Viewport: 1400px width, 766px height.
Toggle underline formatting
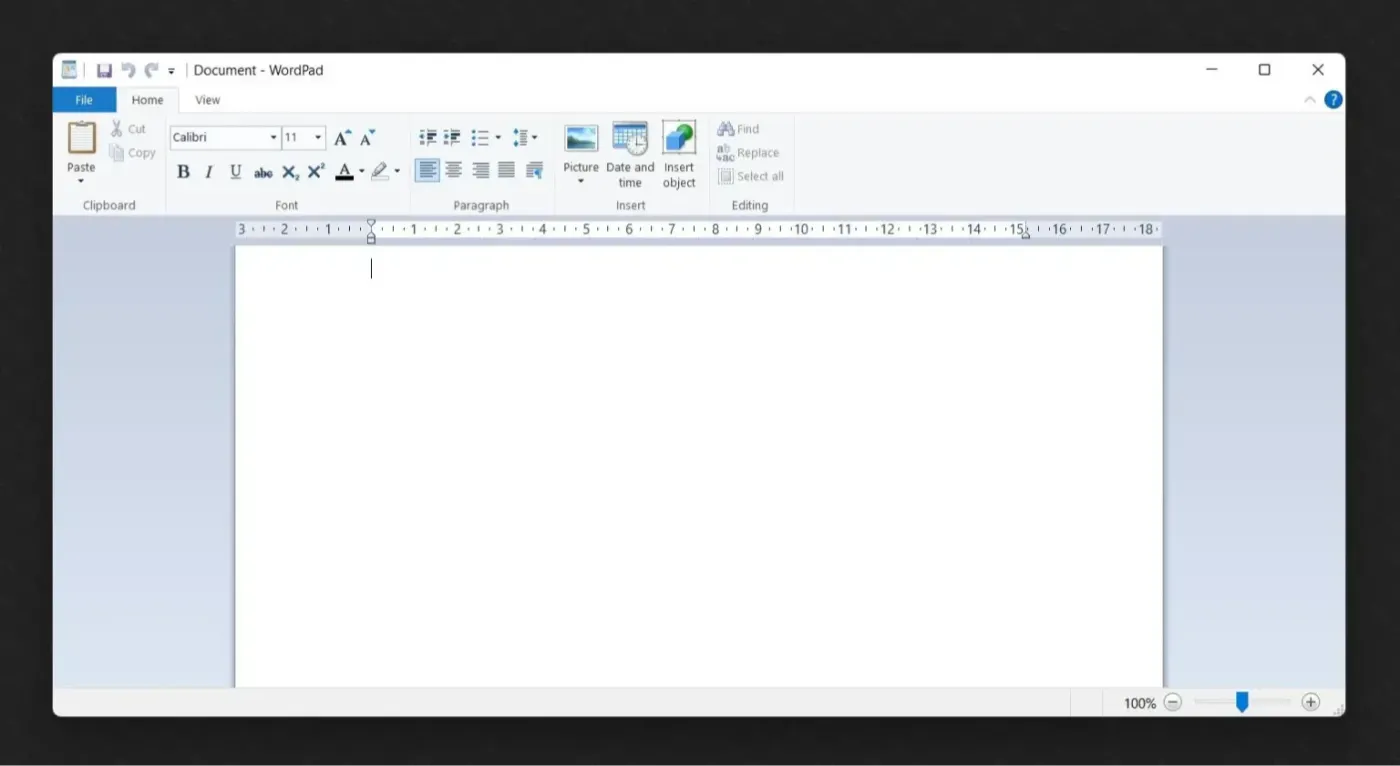[235, 171]
